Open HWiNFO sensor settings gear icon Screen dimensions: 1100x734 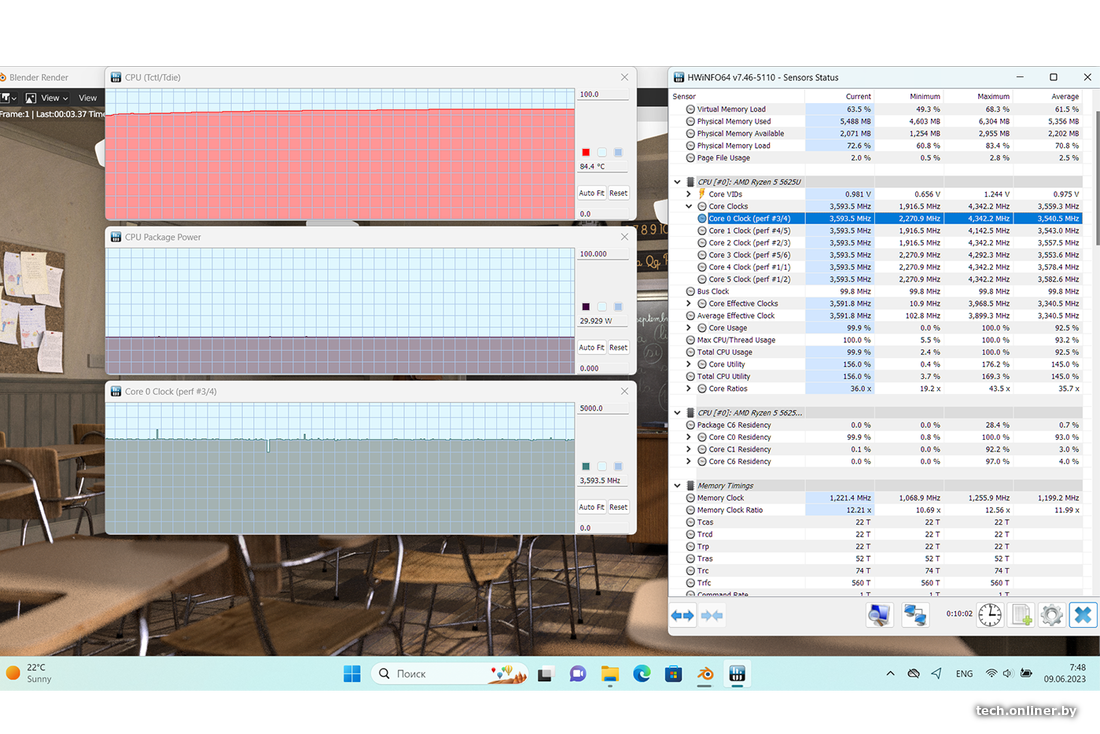tap(1051, 615)
